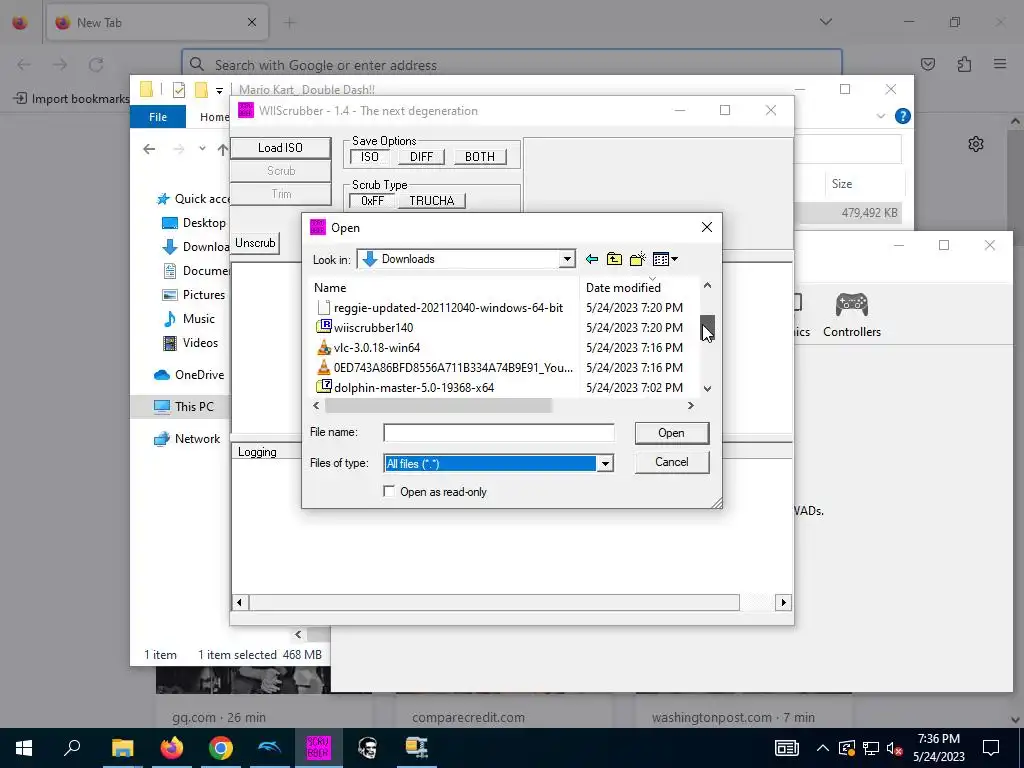Open Dolphin emulator from the taskbar
This screenshot has height=768, width=1024.
click(270, 748)
